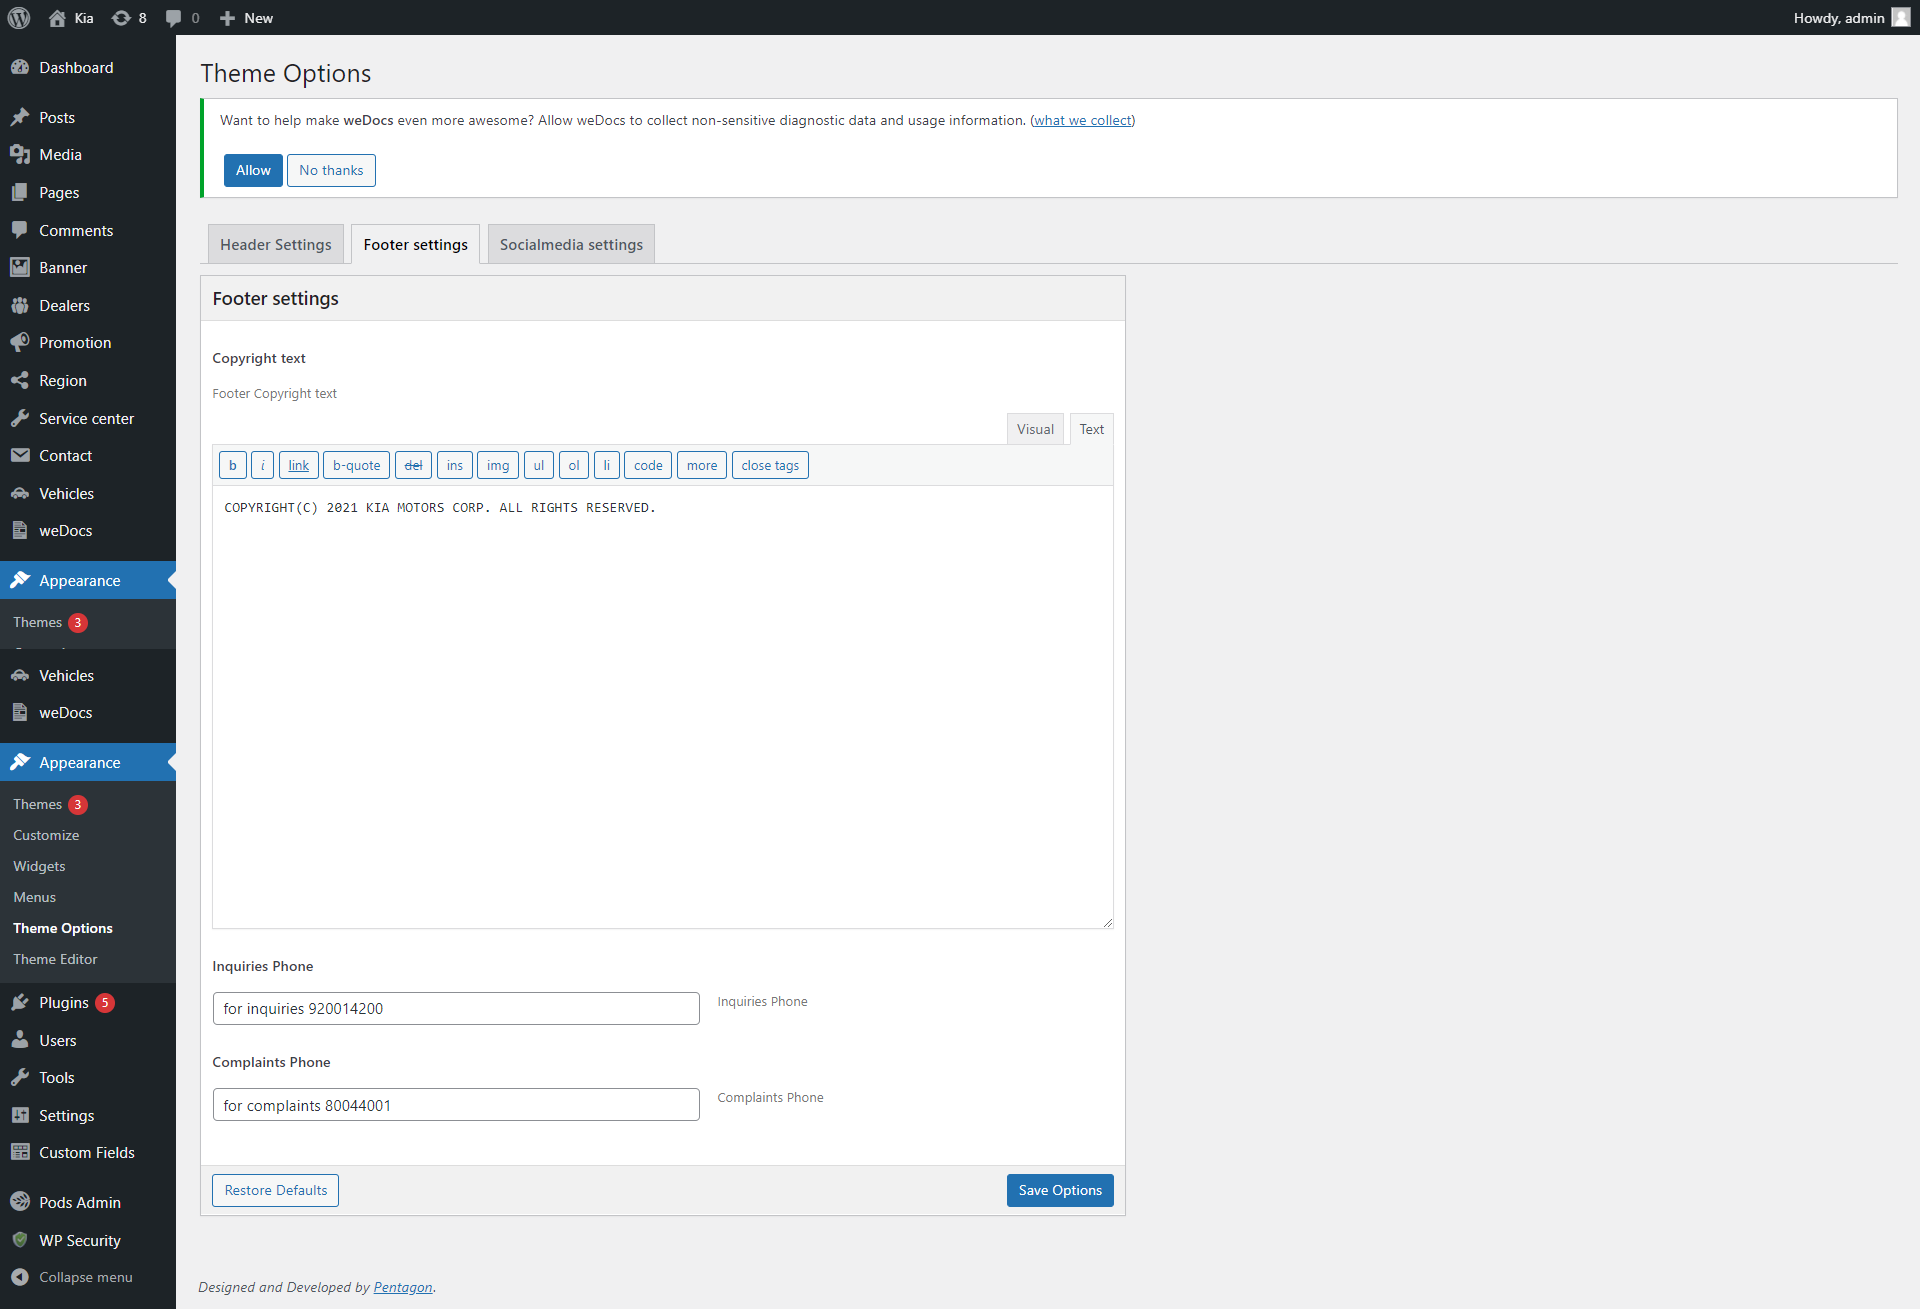The width and height of the screenshot is (1920, 1309).
Task: Open the Users person icon
Action: 20,1040
